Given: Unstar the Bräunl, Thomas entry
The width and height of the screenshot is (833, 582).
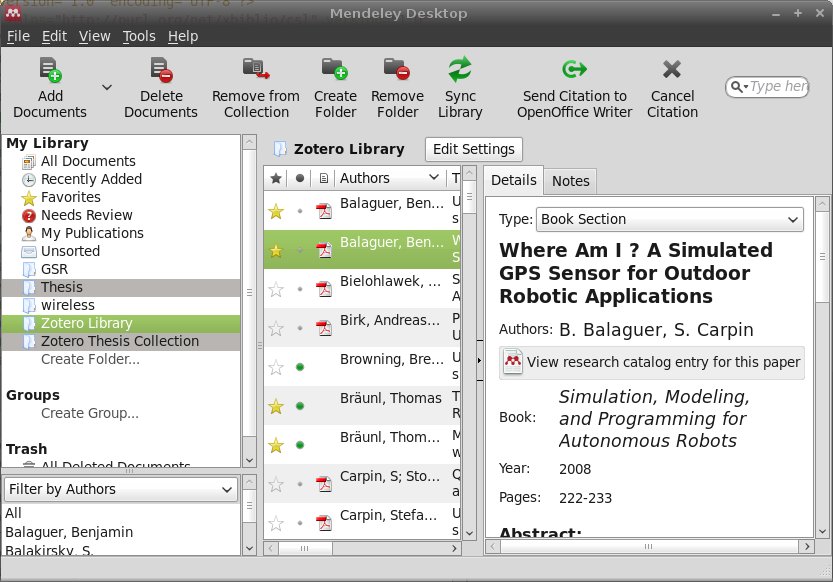Looking at the screenshot, I should tap(276, 407).
